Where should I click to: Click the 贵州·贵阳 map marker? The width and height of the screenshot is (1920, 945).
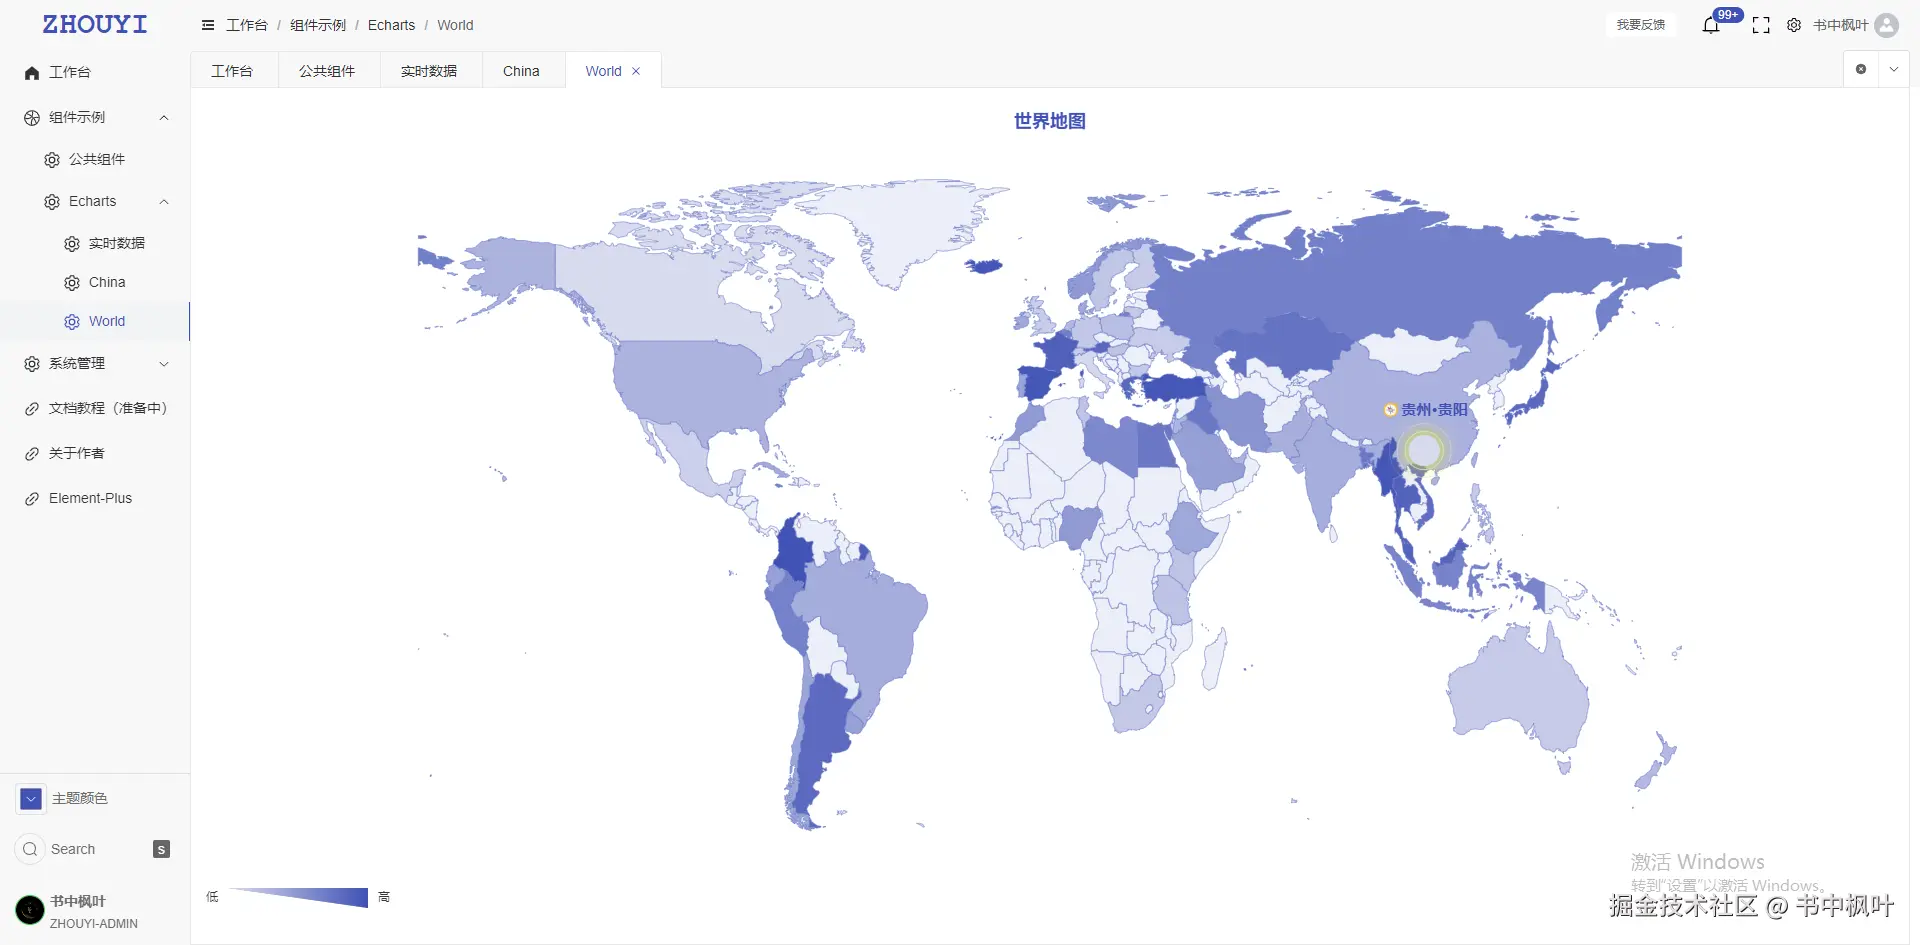point(1390,410)
